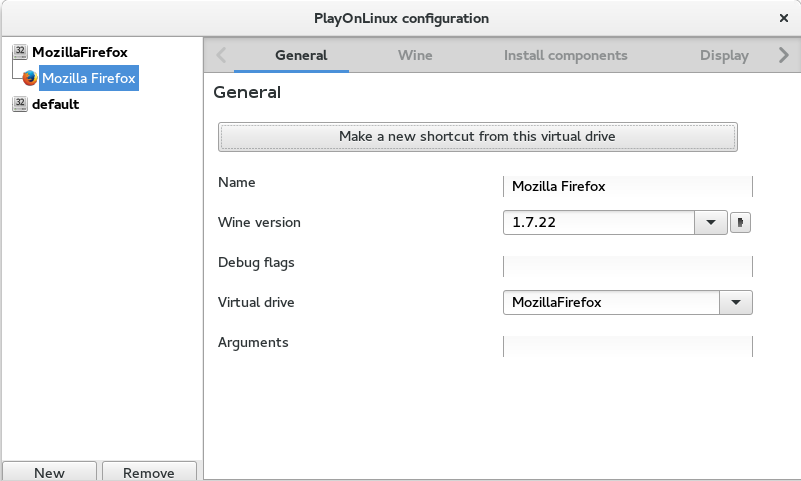This screenshot has height=481, width=801.
Task: Make a new shortcut from this virtual drive
Action: point(477,136)
